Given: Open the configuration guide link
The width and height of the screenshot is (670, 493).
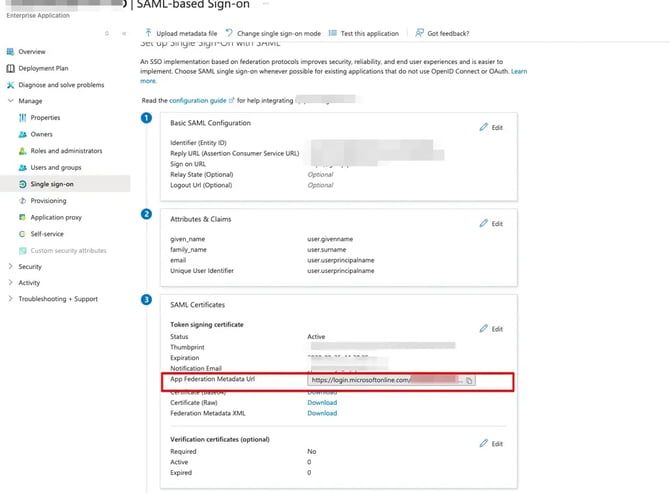Looking at the screenshot, I should coord(198,100).
